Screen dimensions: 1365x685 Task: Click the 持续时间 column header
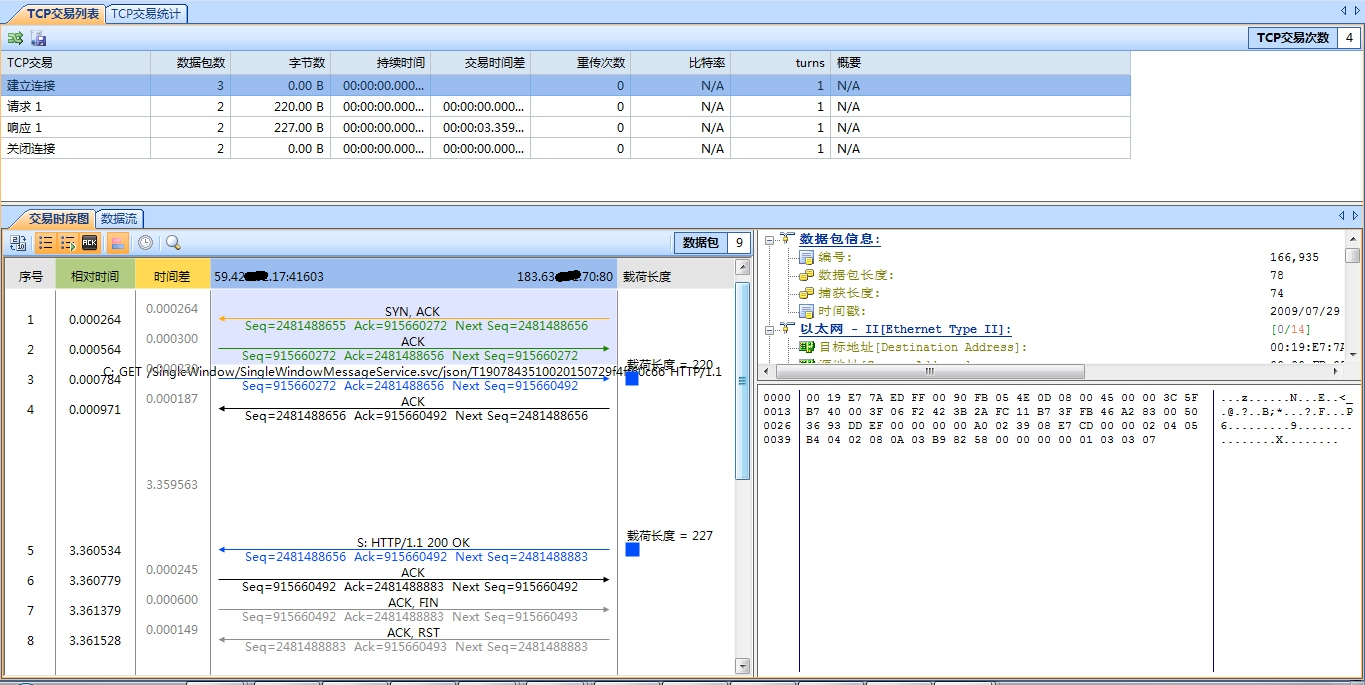coord(400,62)
